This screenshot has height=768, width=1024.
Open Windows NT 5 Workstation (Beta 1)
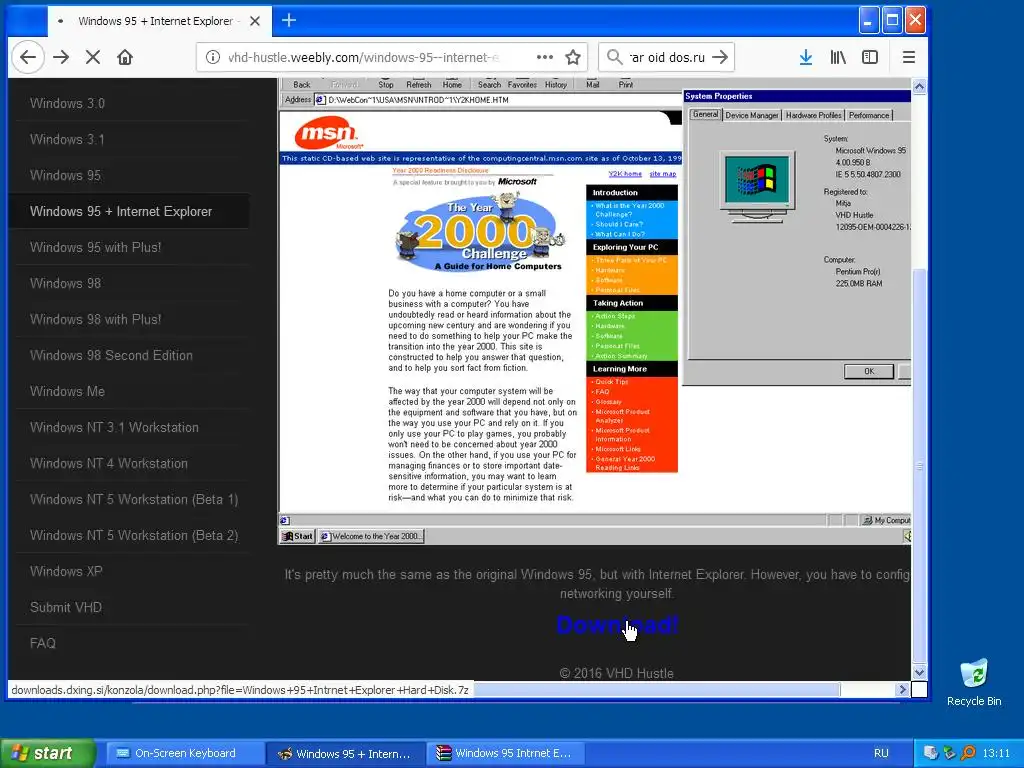coord(134,499)
